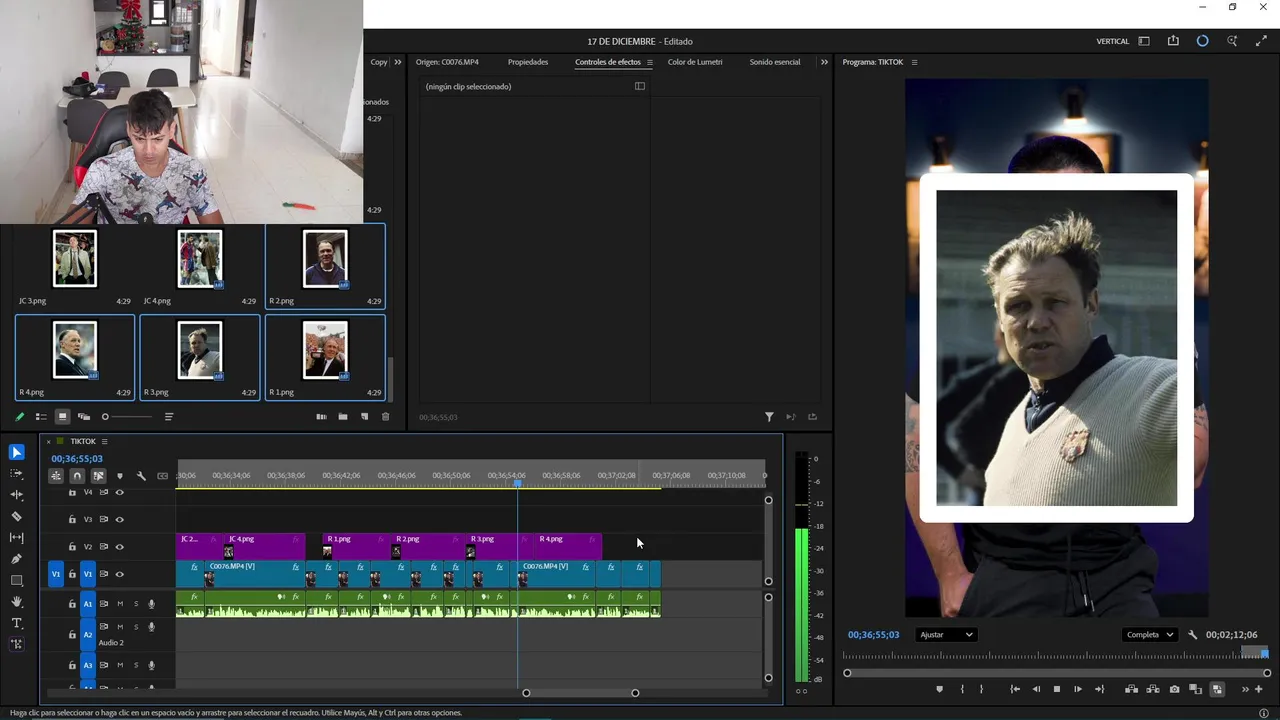This screenshot has height=720, width=1280.
Task: Select the Razor tool
Action: coord(17,517)
